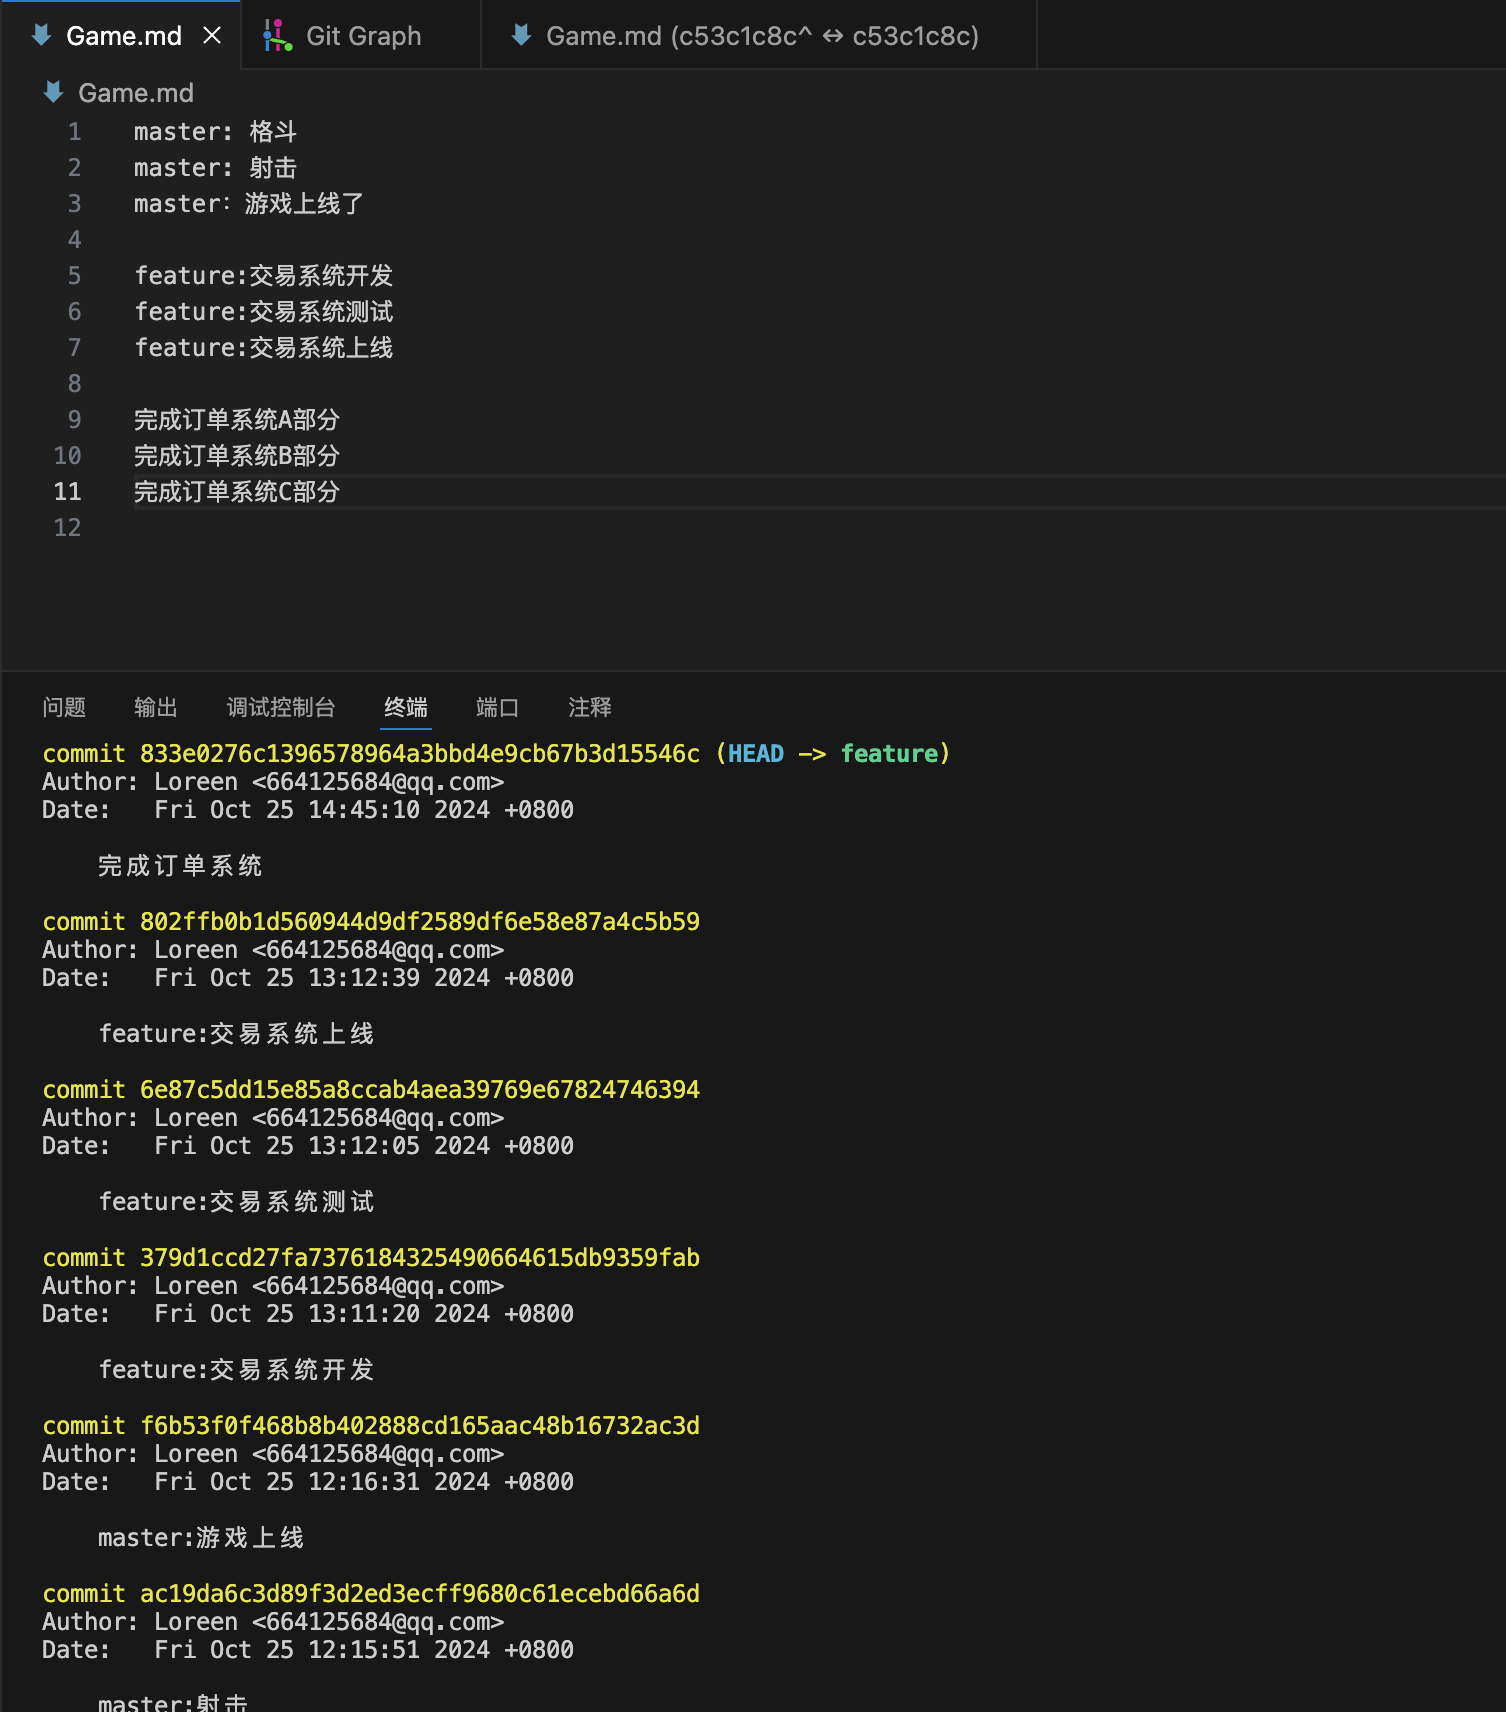The height and width of the screenshot is (1712, 1506).
Task: Click date 'Fri Oct 25 12:15:51 2024' in terminal
Action: click(x=322, y=1650)
